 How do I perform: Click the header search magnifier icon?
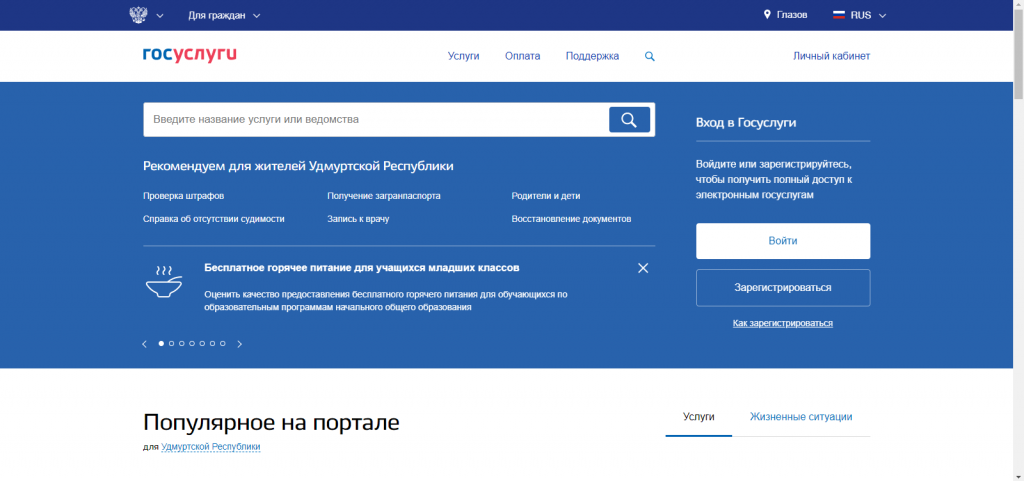point(650,57)
